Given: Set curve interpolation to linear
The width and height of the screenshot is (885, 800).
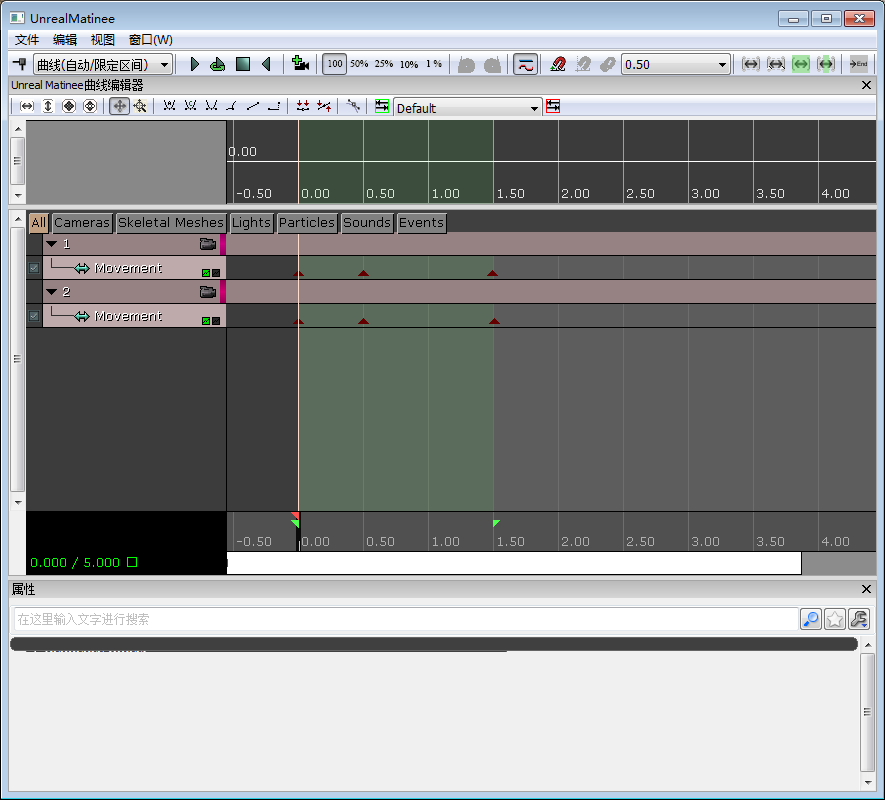Looking at the screenshot, I should 253,106.
